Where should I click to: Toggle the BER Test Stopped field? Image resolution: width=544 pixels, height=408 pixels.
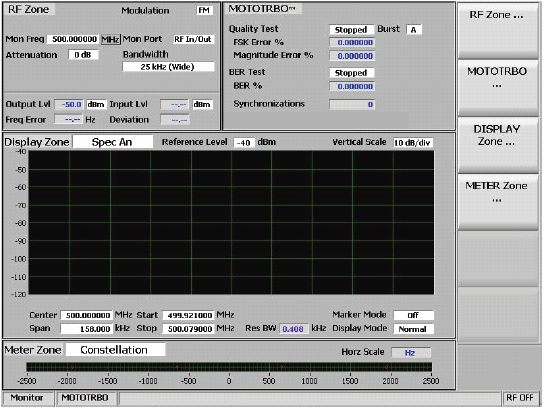point(351,73)
